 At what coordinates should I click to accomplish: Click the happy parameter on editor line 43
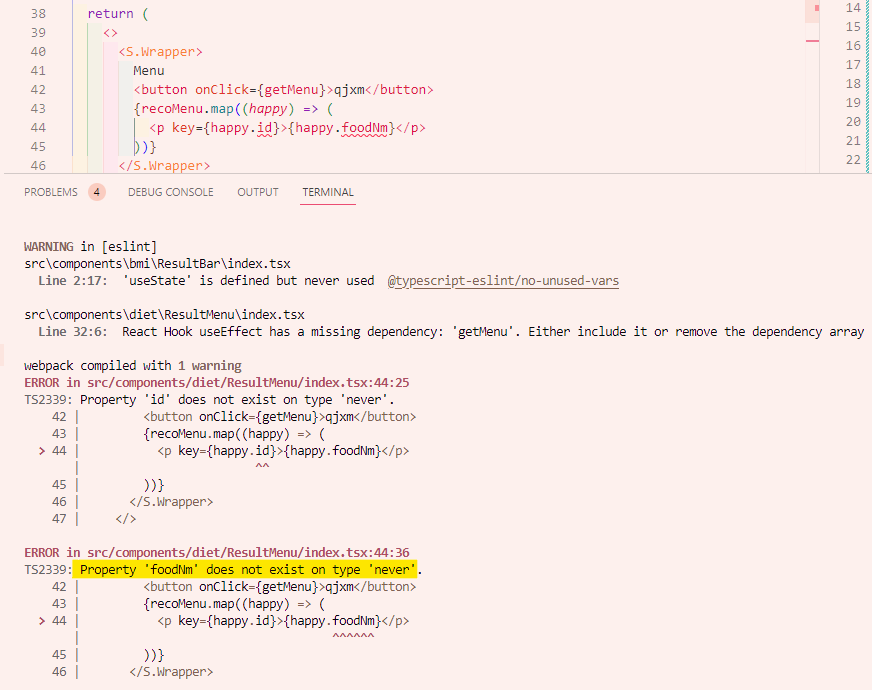[x=268, y=108]
